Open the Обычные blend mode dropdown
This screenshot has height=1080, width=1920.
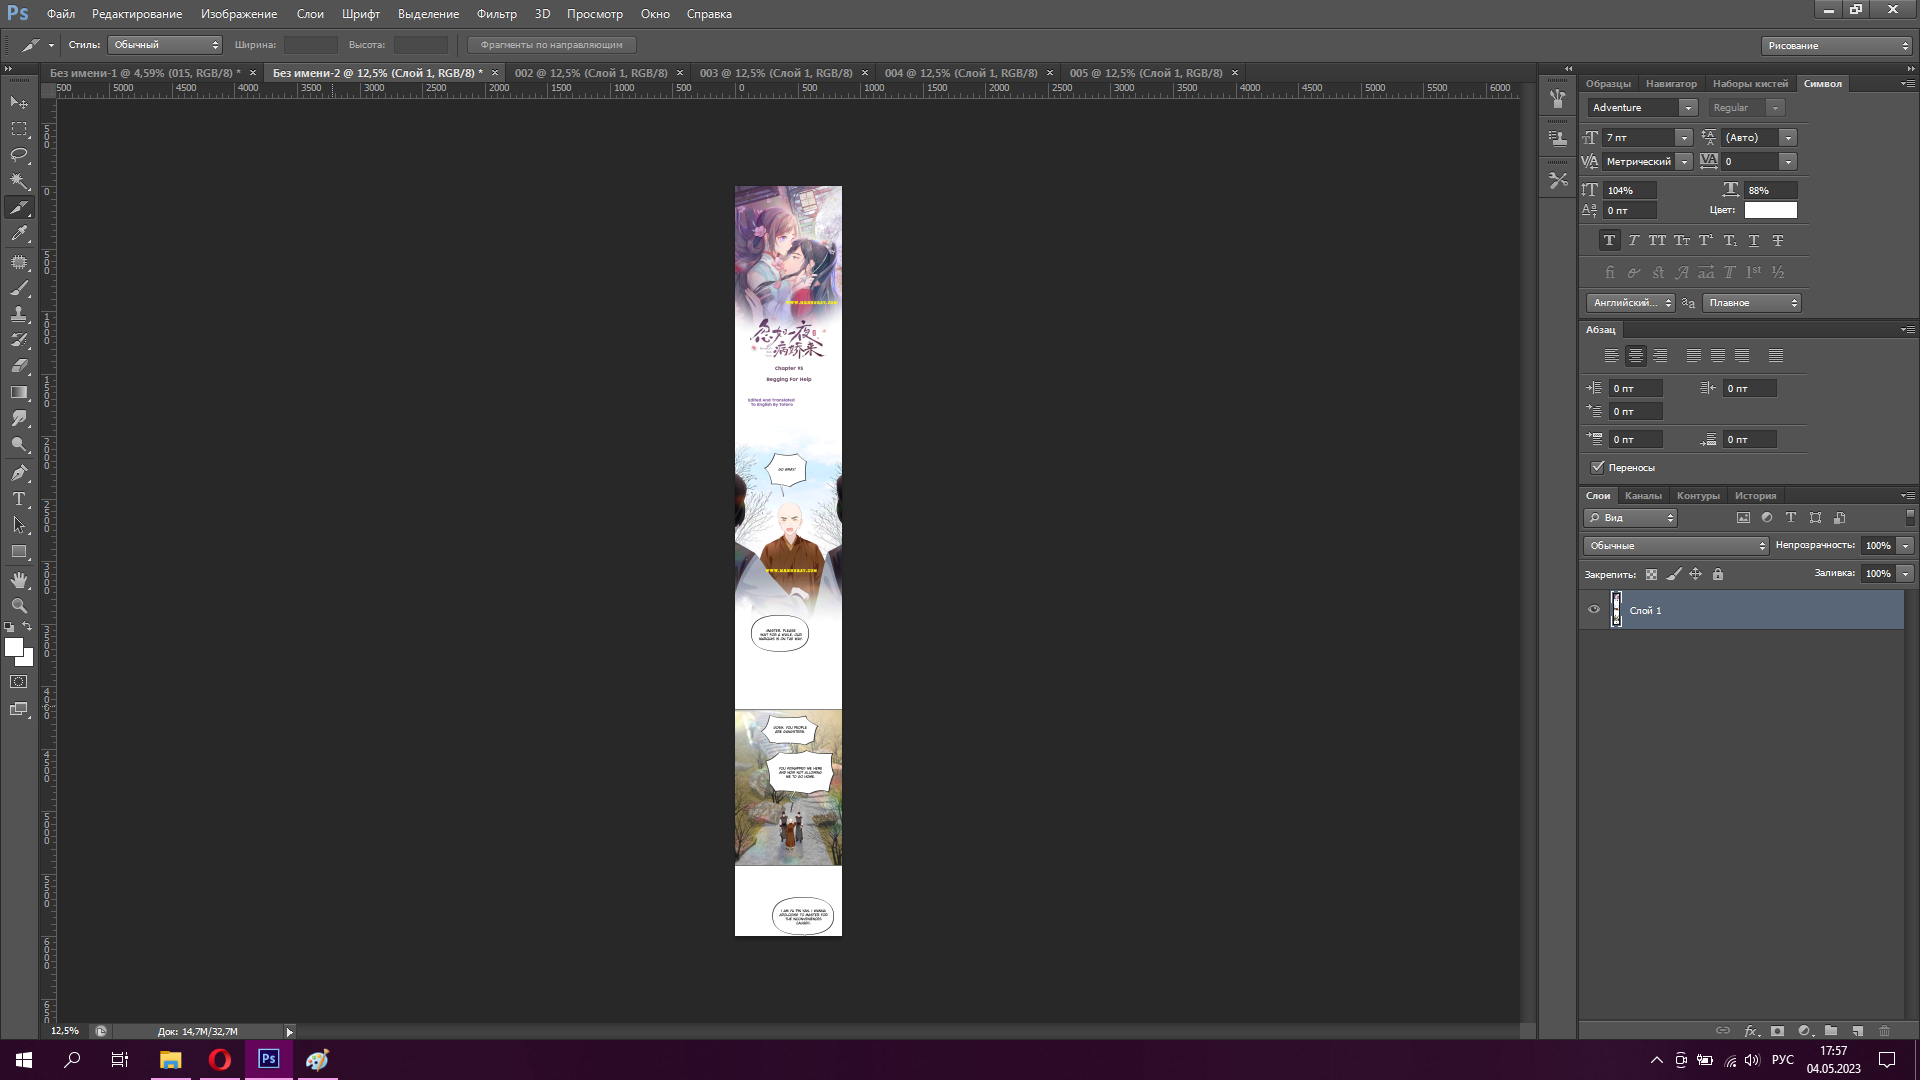click(1676, 546)
